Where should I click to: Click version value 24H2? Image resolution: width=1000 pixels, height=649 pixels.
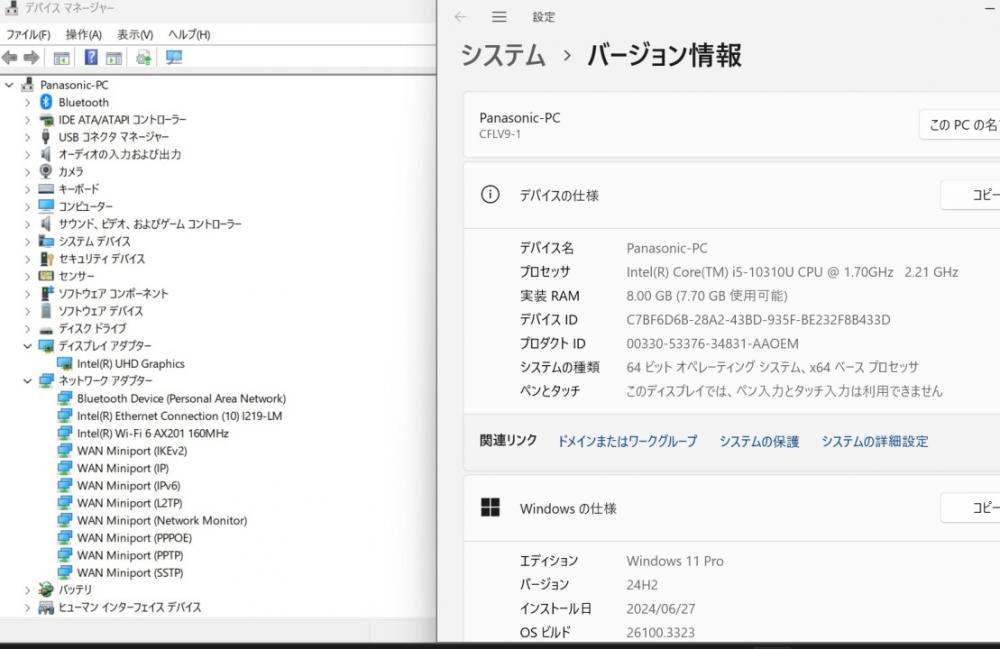tap(642, 585)
